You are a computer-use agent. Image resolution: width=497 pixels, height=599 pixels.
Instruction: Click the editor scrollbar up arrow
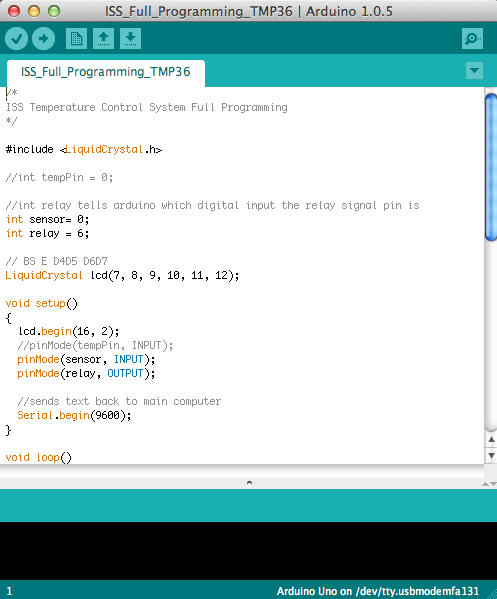(492, 440)
